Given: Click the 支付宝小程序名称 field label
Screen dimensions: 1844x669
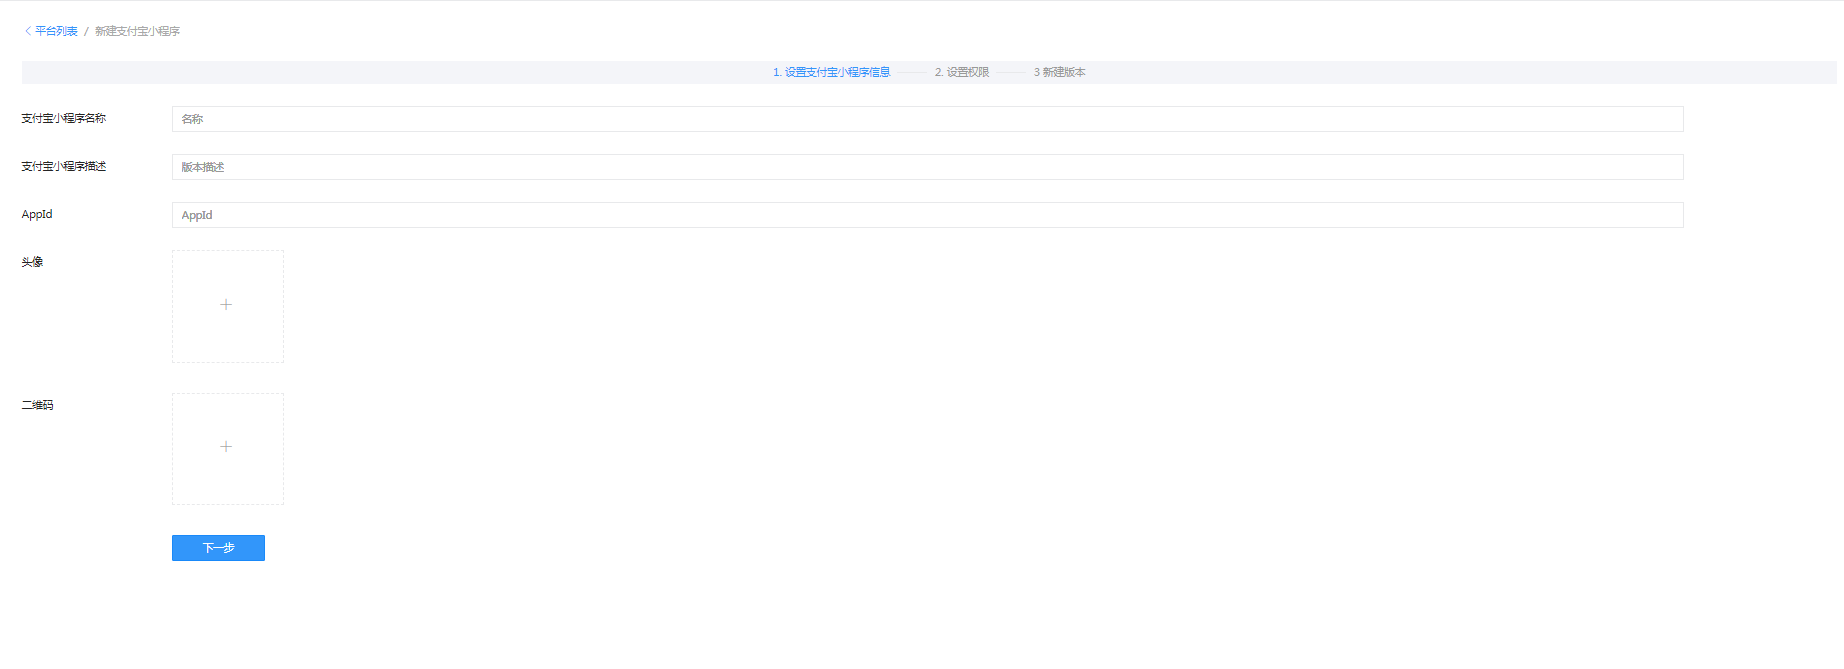Looking at the screenshot, I should tap(64, 118).
